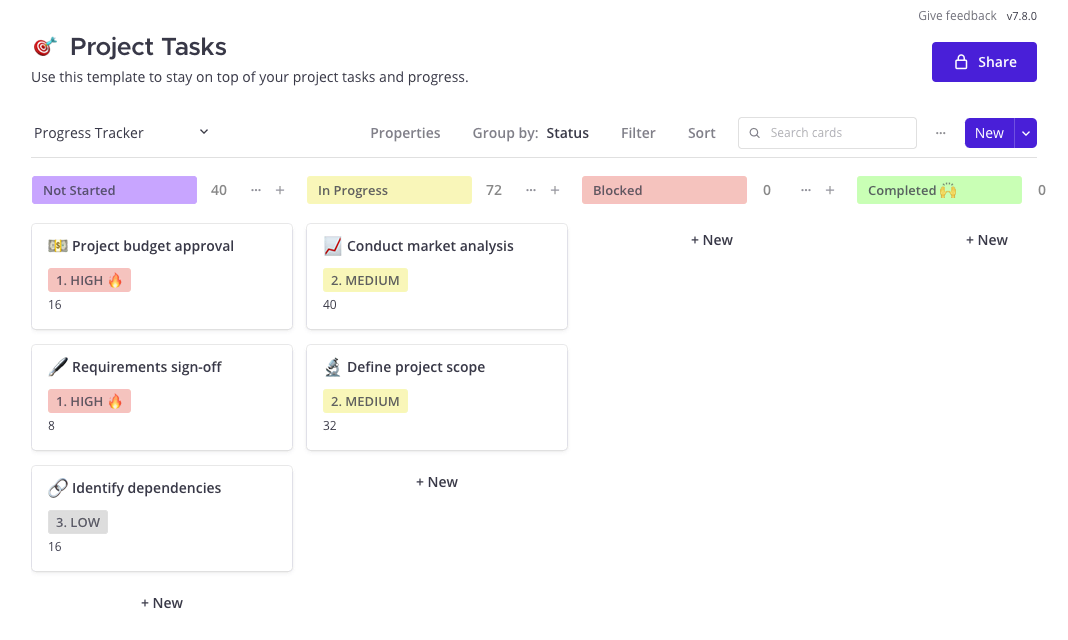1068x640 pixels.
Task: Open the Properties menu
Action: 405,133
